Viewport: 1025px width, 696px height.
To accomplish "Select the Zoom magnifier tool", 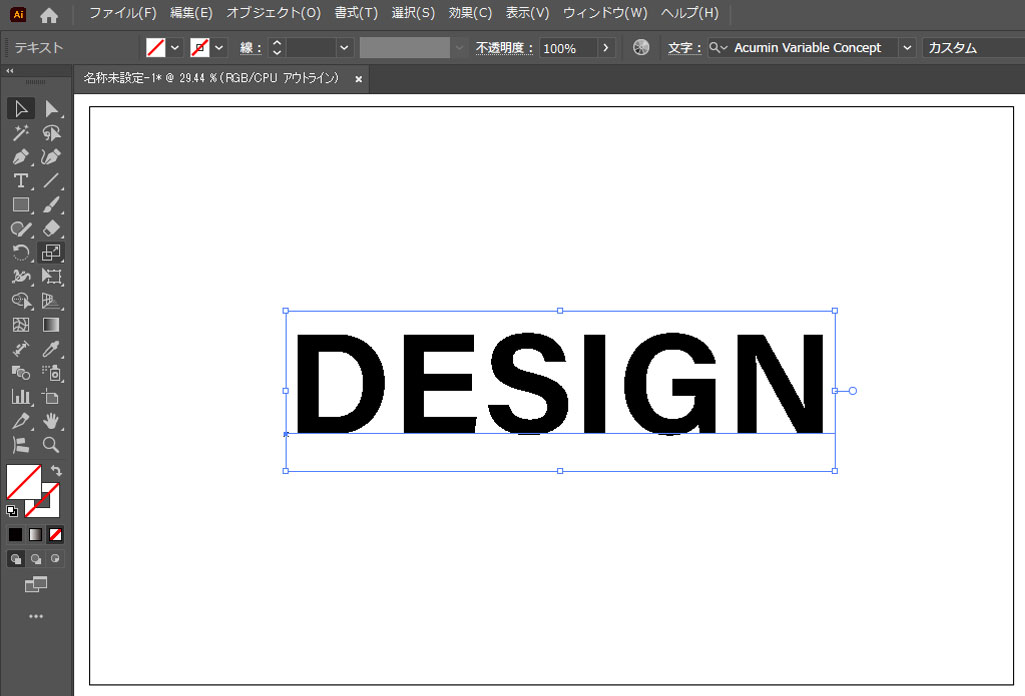I will click(x=52, y=445).
